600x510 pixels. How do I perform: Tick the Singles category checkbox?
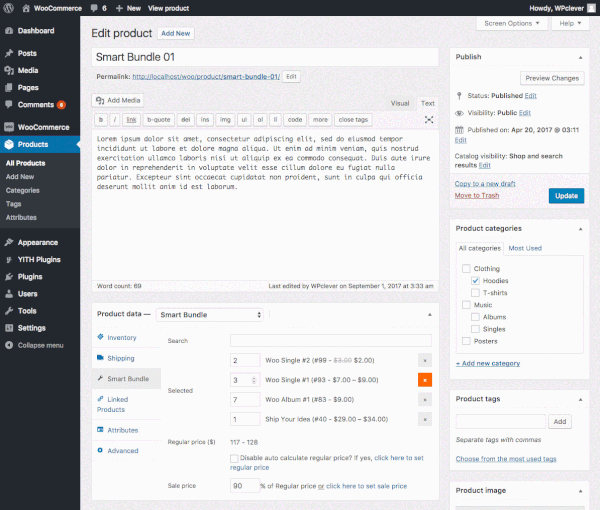pyautogui.click(x=475, y=329)
